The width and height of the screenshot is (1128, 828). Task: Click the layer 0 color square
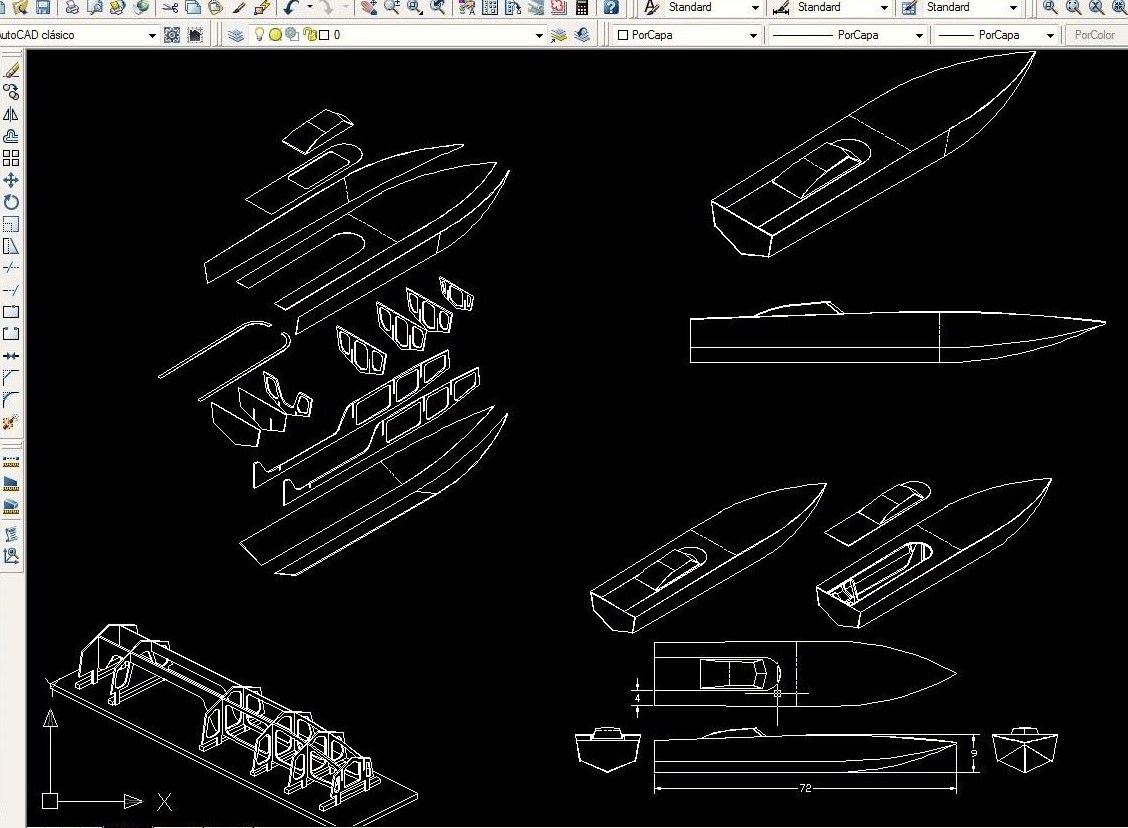[323, 35]
